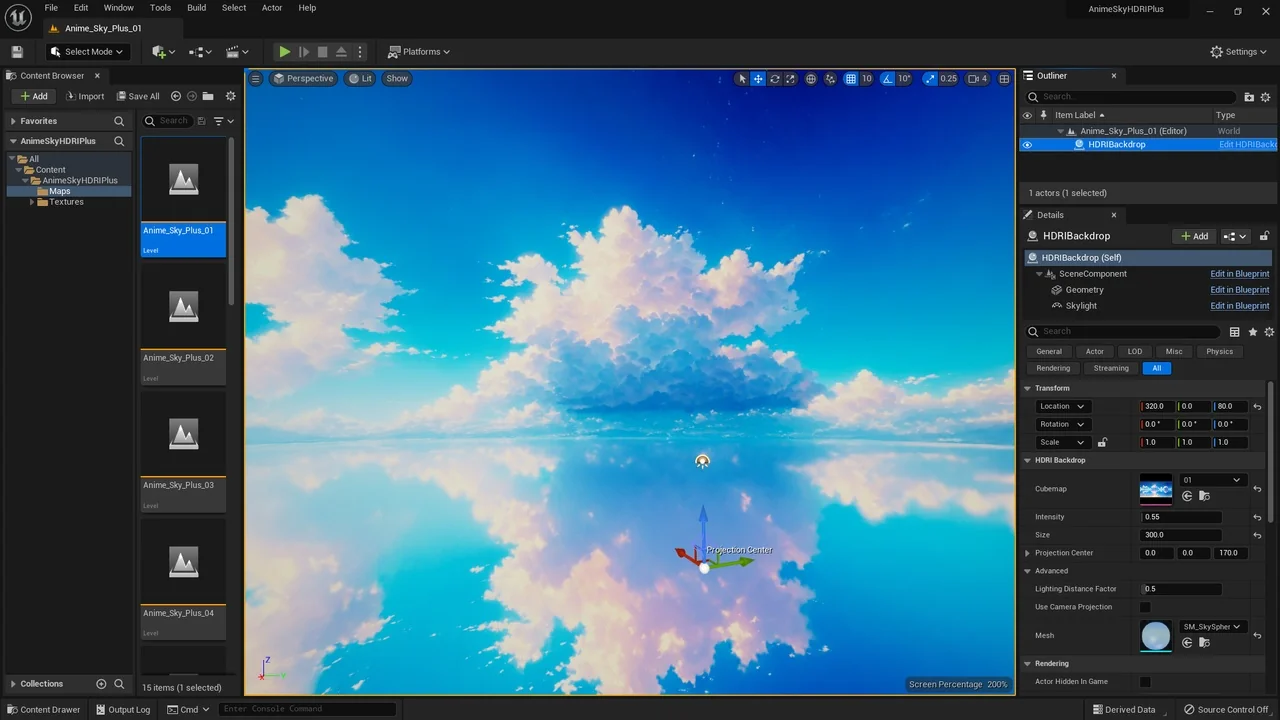The height and width of the screenshot is (720, 1280).
Task: Click the Import button
Action: [x=85, y=96]
